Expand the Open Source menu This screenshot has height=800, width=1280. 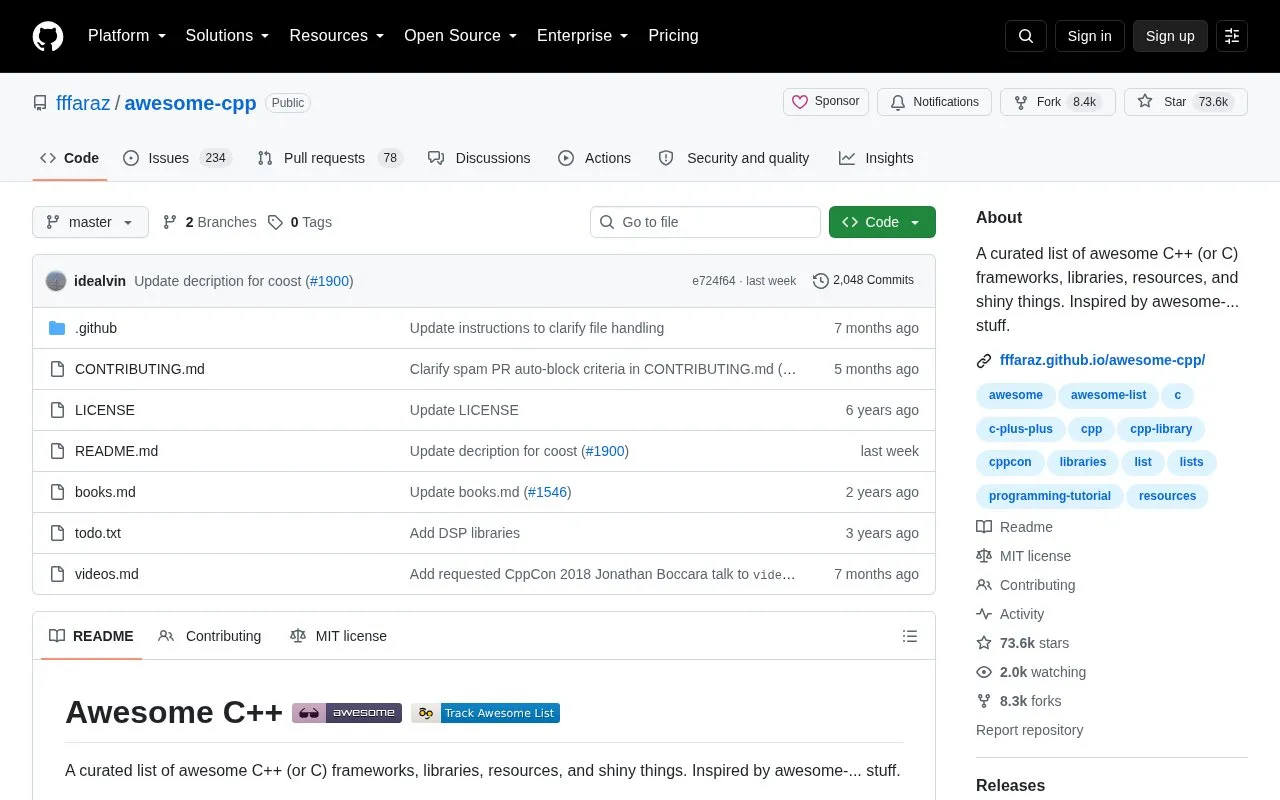[460, 36]
